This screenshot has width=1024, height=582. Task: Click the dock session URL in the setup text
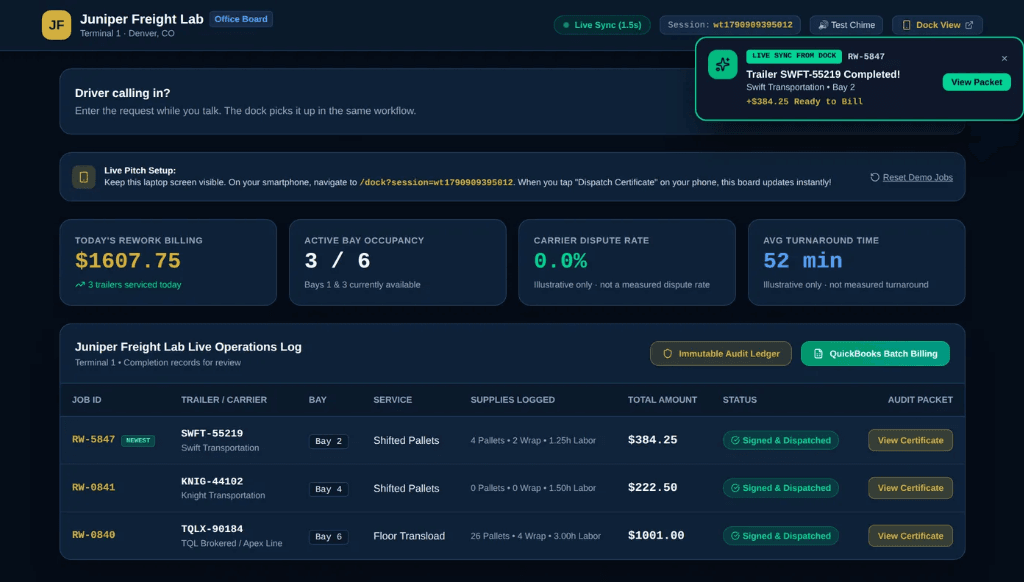(x=436, y=182)
